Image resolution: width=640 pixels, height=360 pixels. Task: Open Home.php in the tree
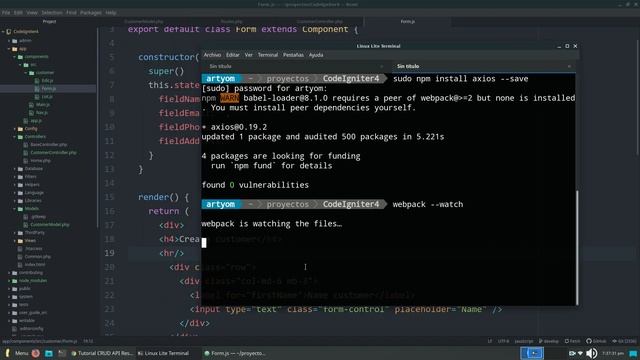tap(40, 160)
